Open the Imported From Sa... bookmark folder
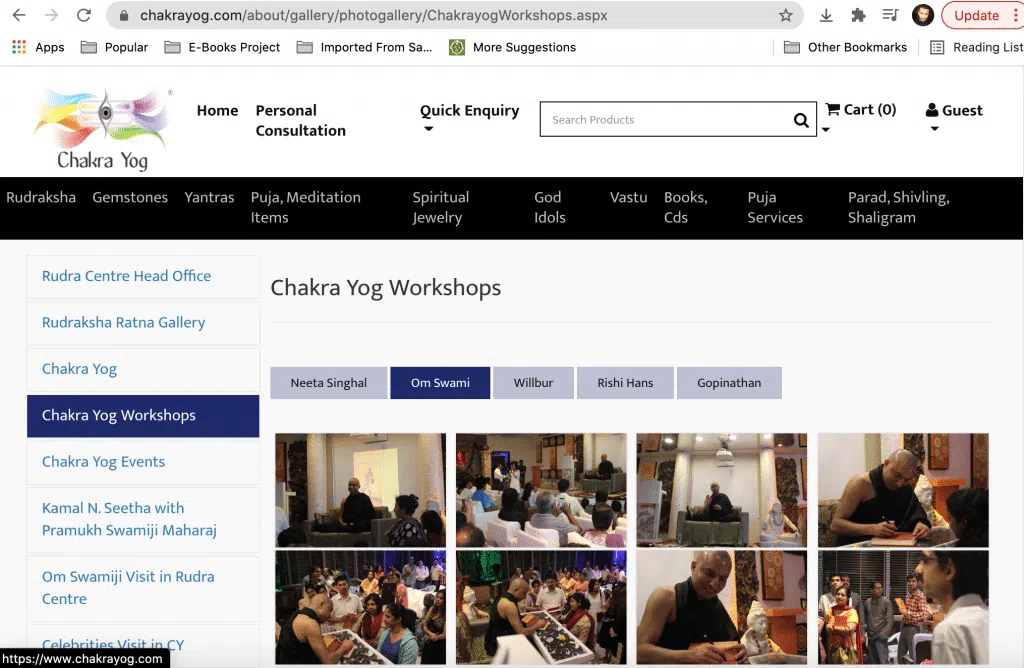 click(x=364, y=47)
